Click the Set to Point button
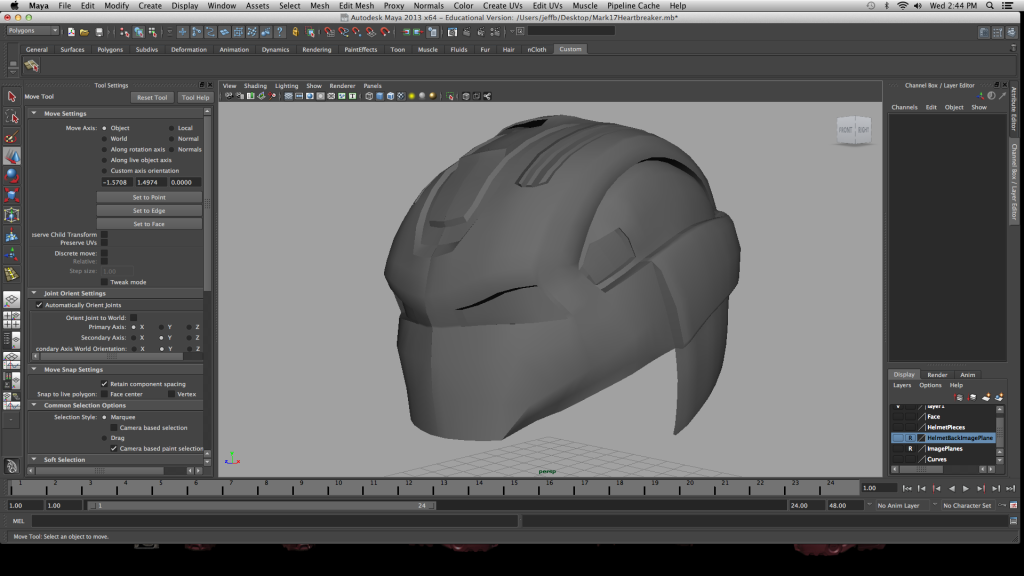 tap(149, 197)
